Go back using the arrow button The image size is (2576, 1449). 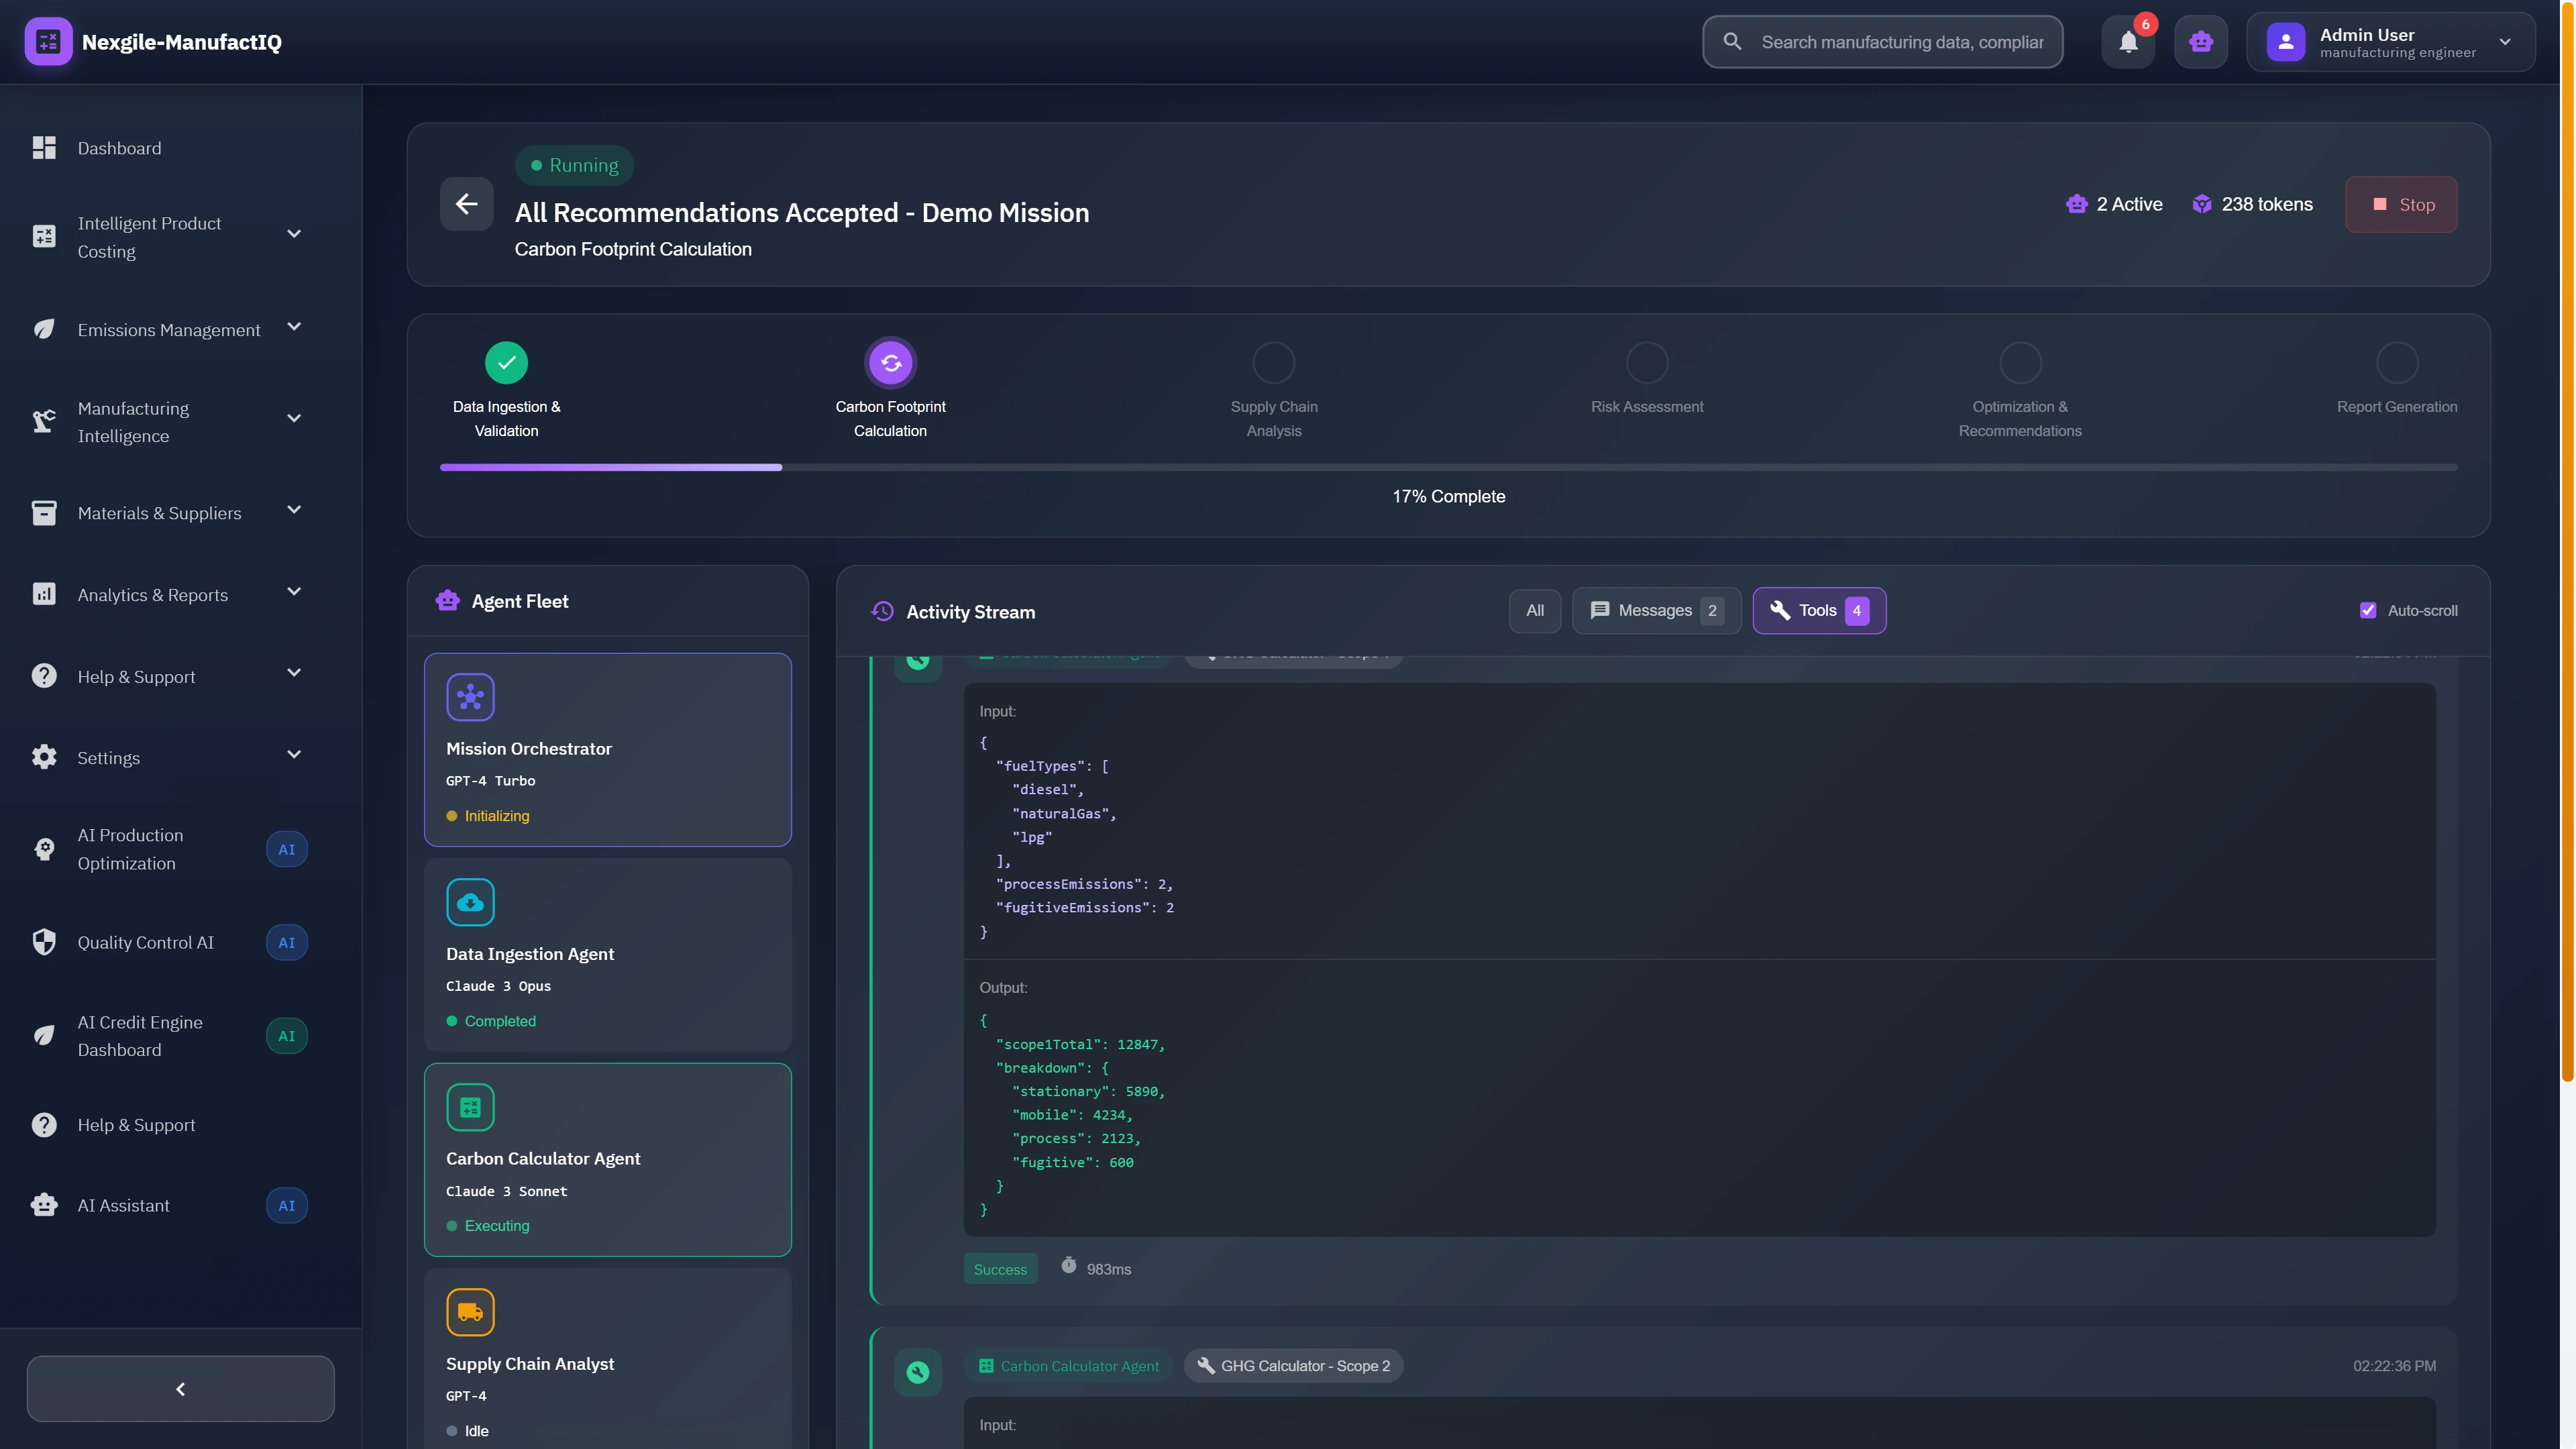coord(466,204)
